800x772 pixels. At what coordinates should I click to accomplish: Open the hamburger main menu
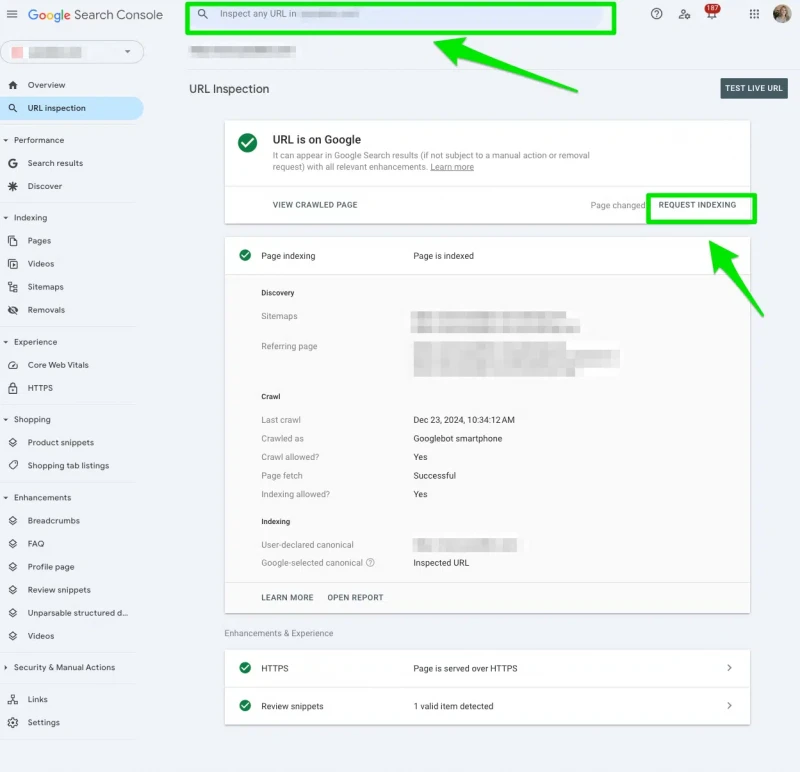12,14
